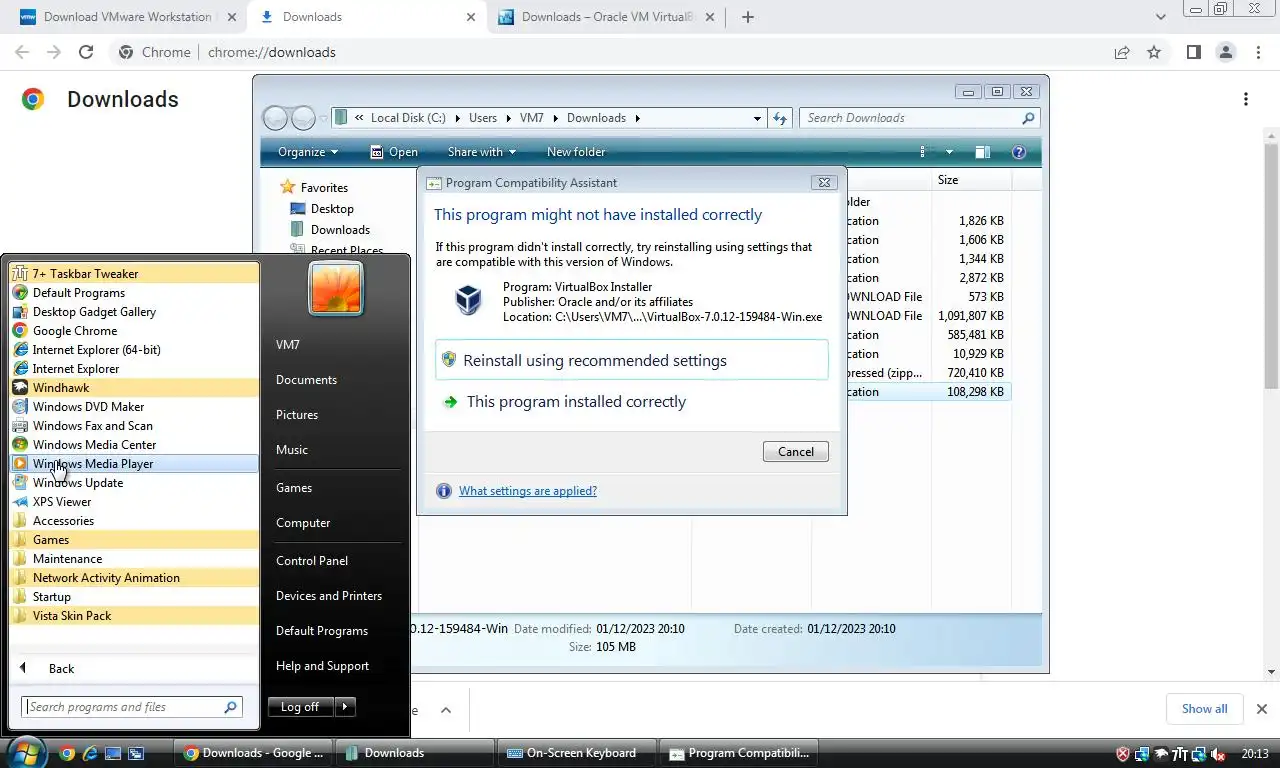This screenshot has height=768, width=1280.
Task: Open the Chrome profile icon
Action: [1225, 52]
